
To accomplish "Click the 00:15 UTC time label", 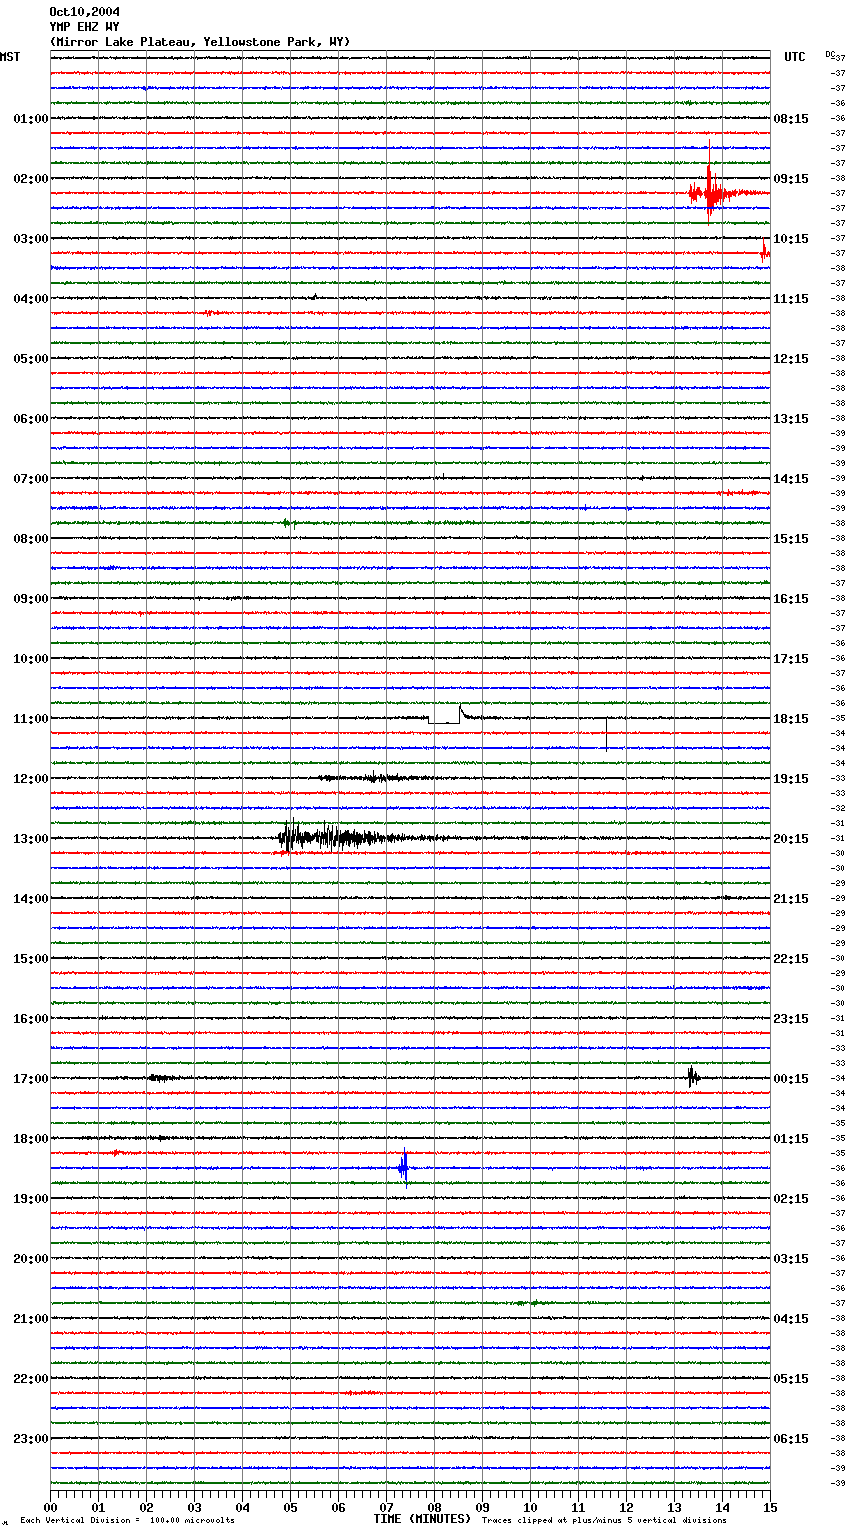I will tap(791, 1079).
